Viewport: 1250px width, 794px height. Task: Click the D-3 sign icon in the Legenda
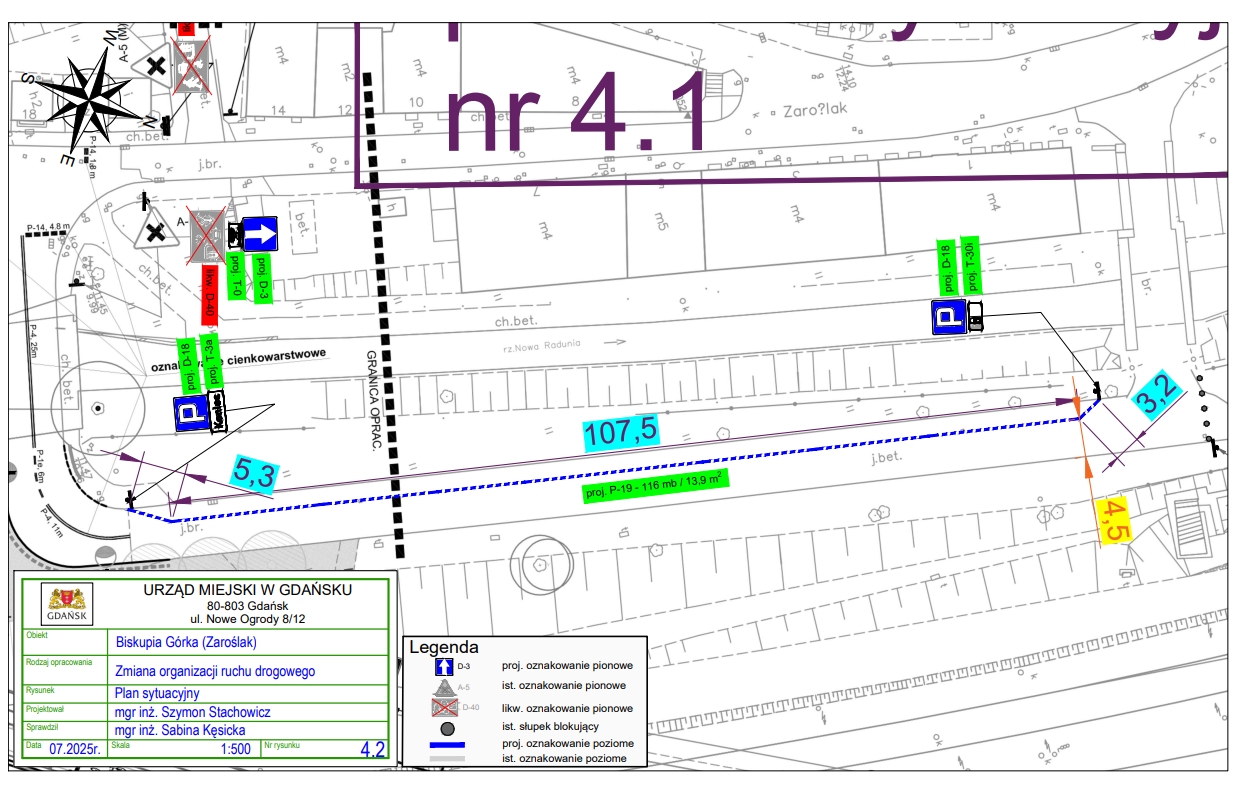pos(446,667)
